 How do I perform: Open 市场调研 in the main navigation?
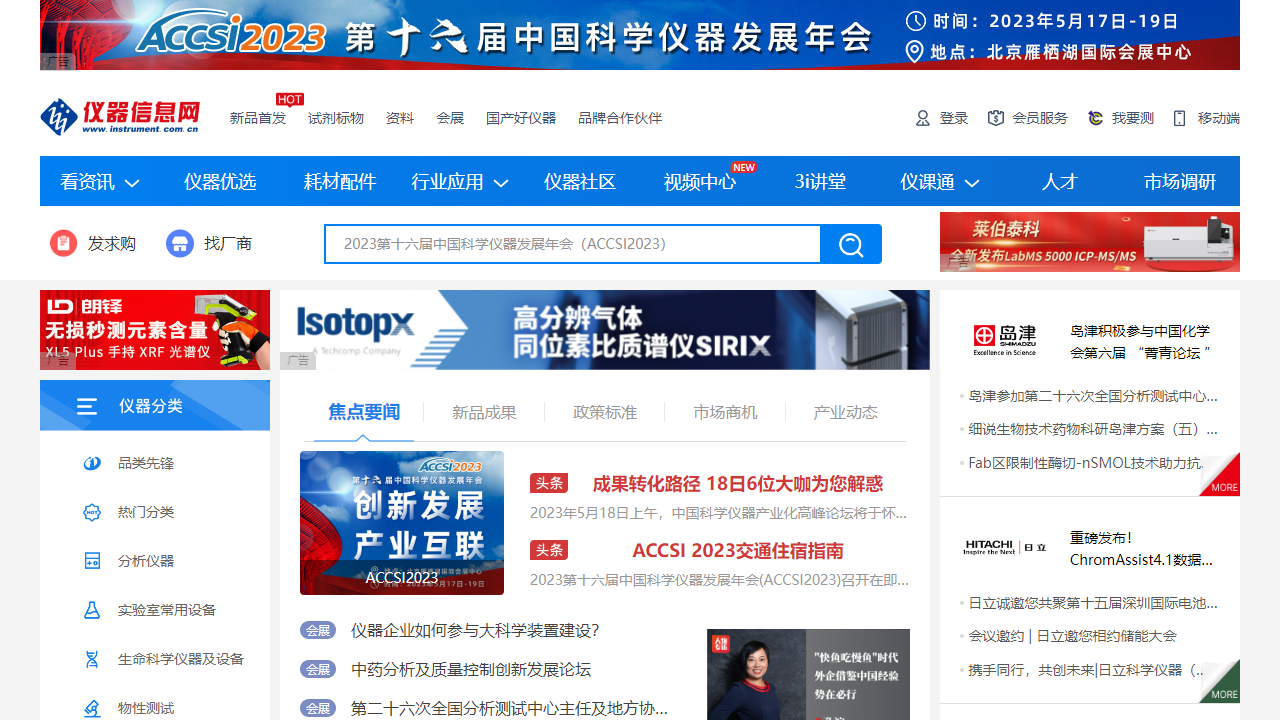pos(1180,181)
